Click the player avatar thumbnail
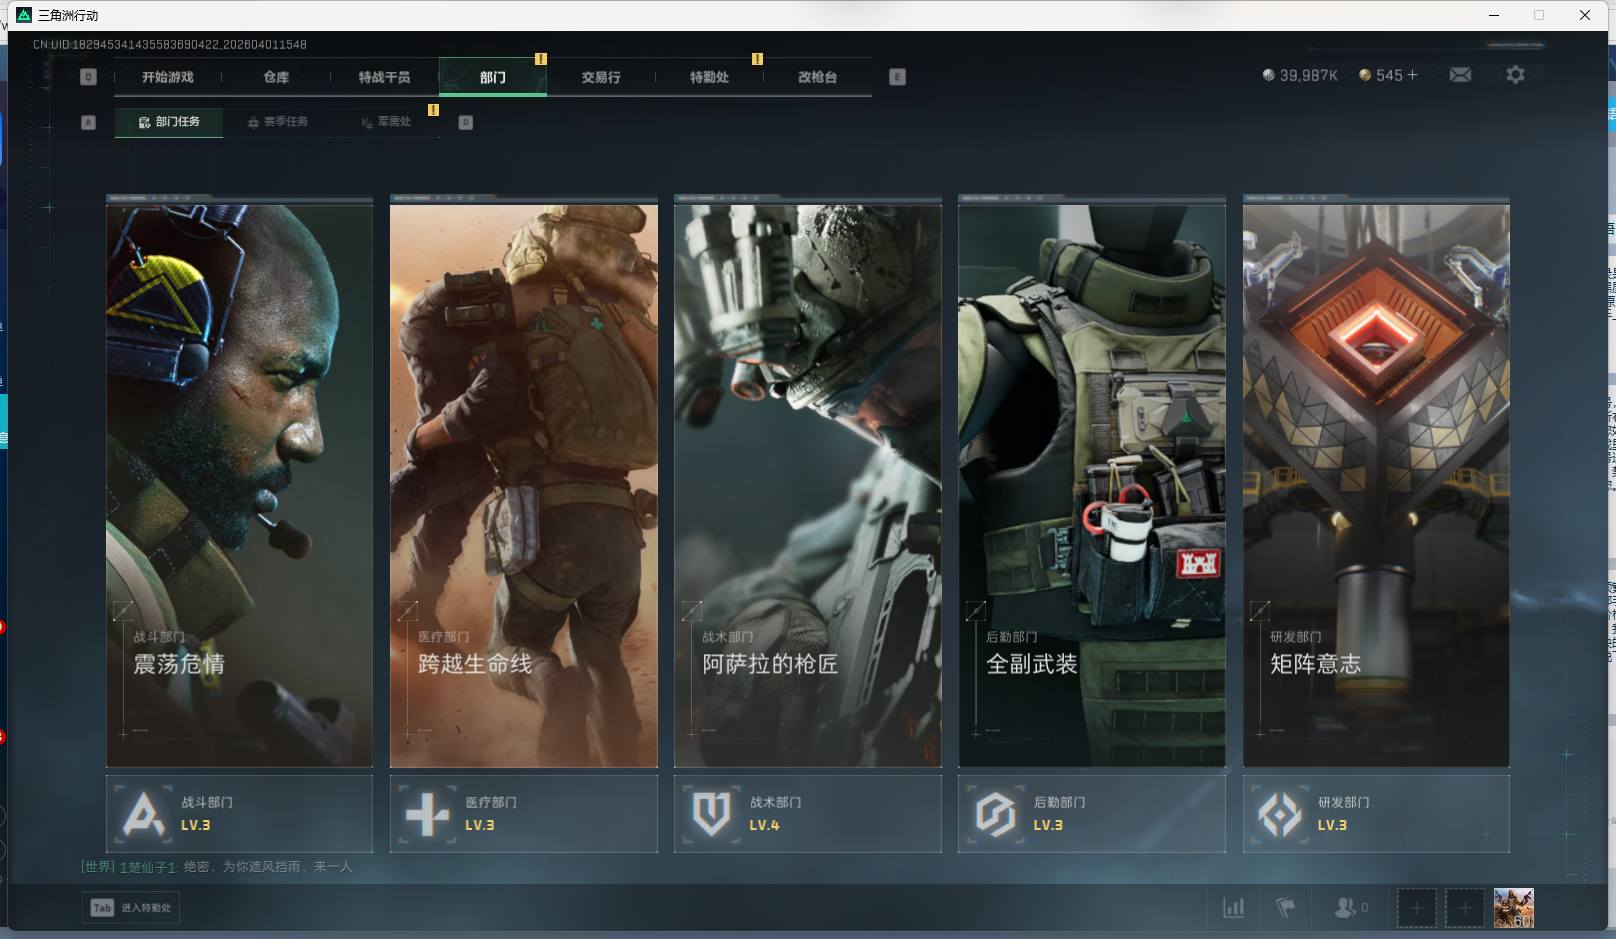 click(x=1513, y=908)
